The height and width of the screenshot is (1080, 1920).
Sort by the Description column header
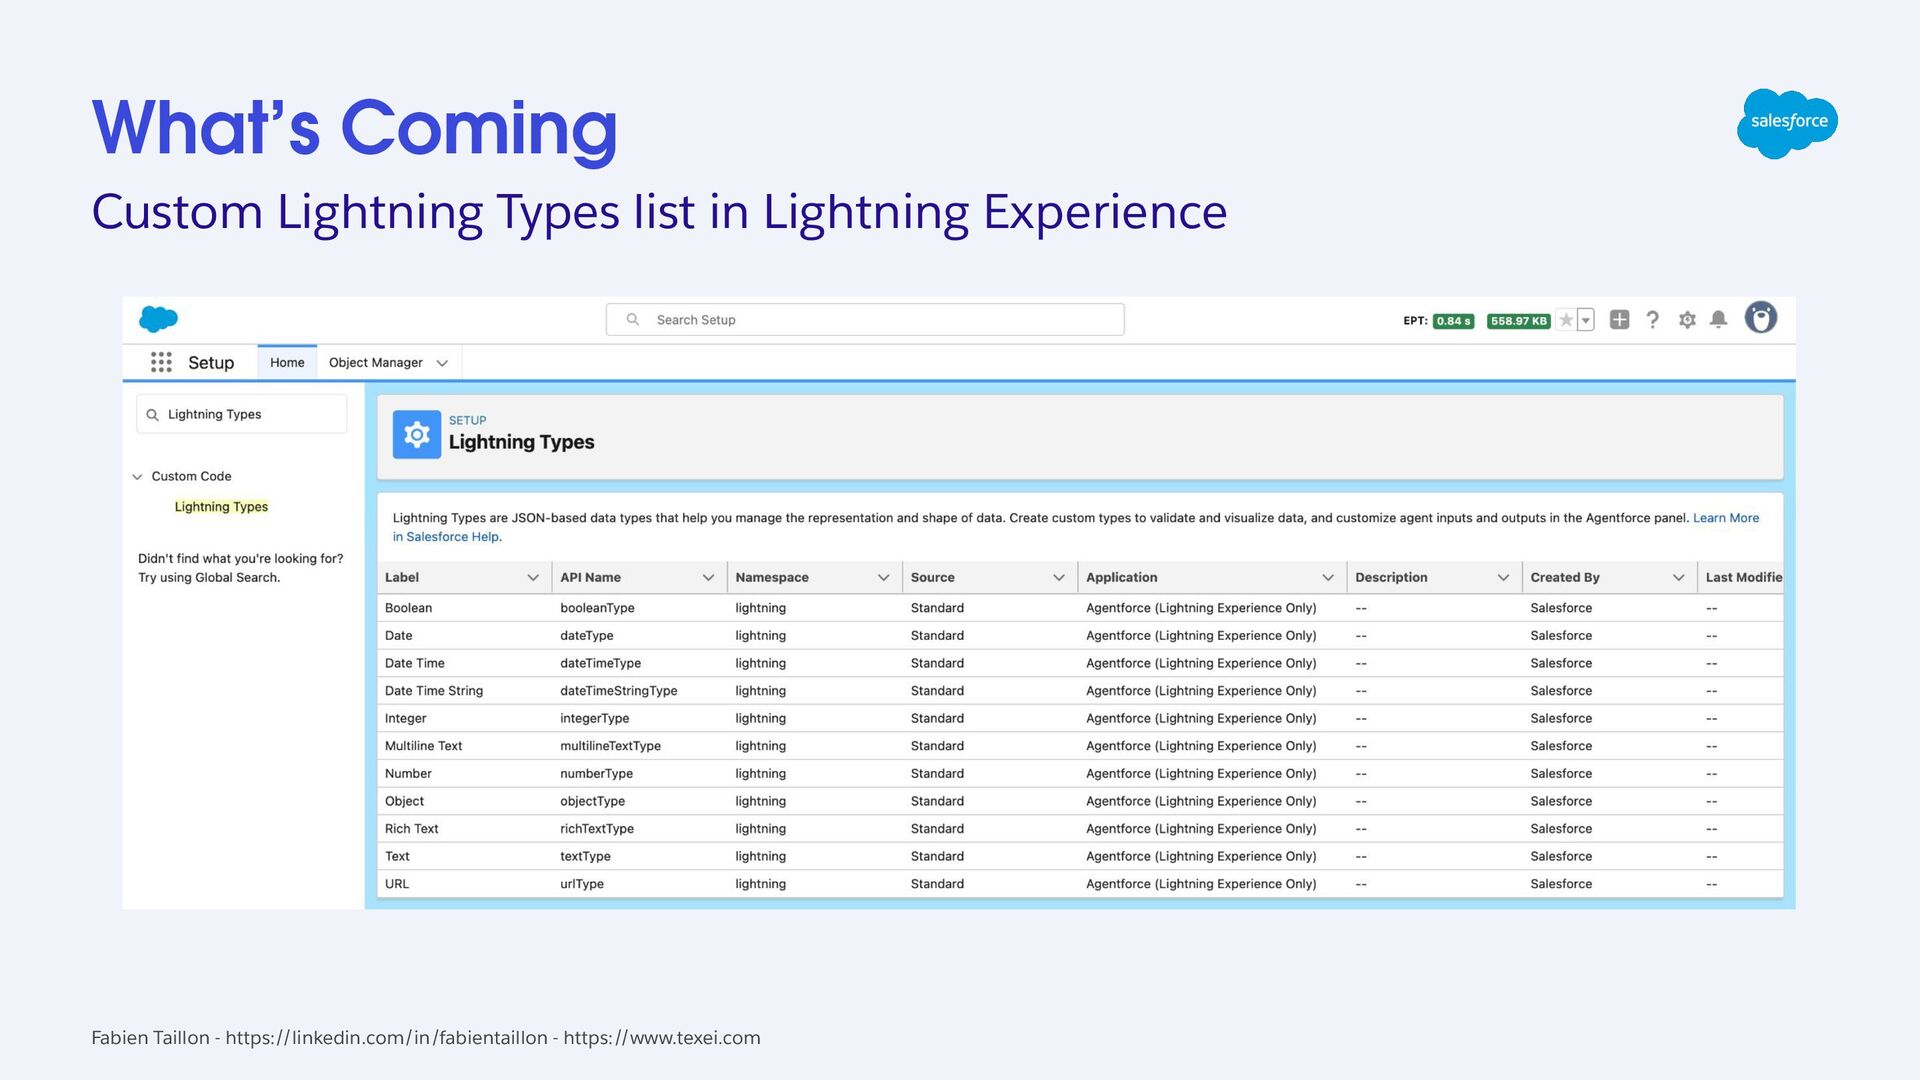(x=1391, y=578)
